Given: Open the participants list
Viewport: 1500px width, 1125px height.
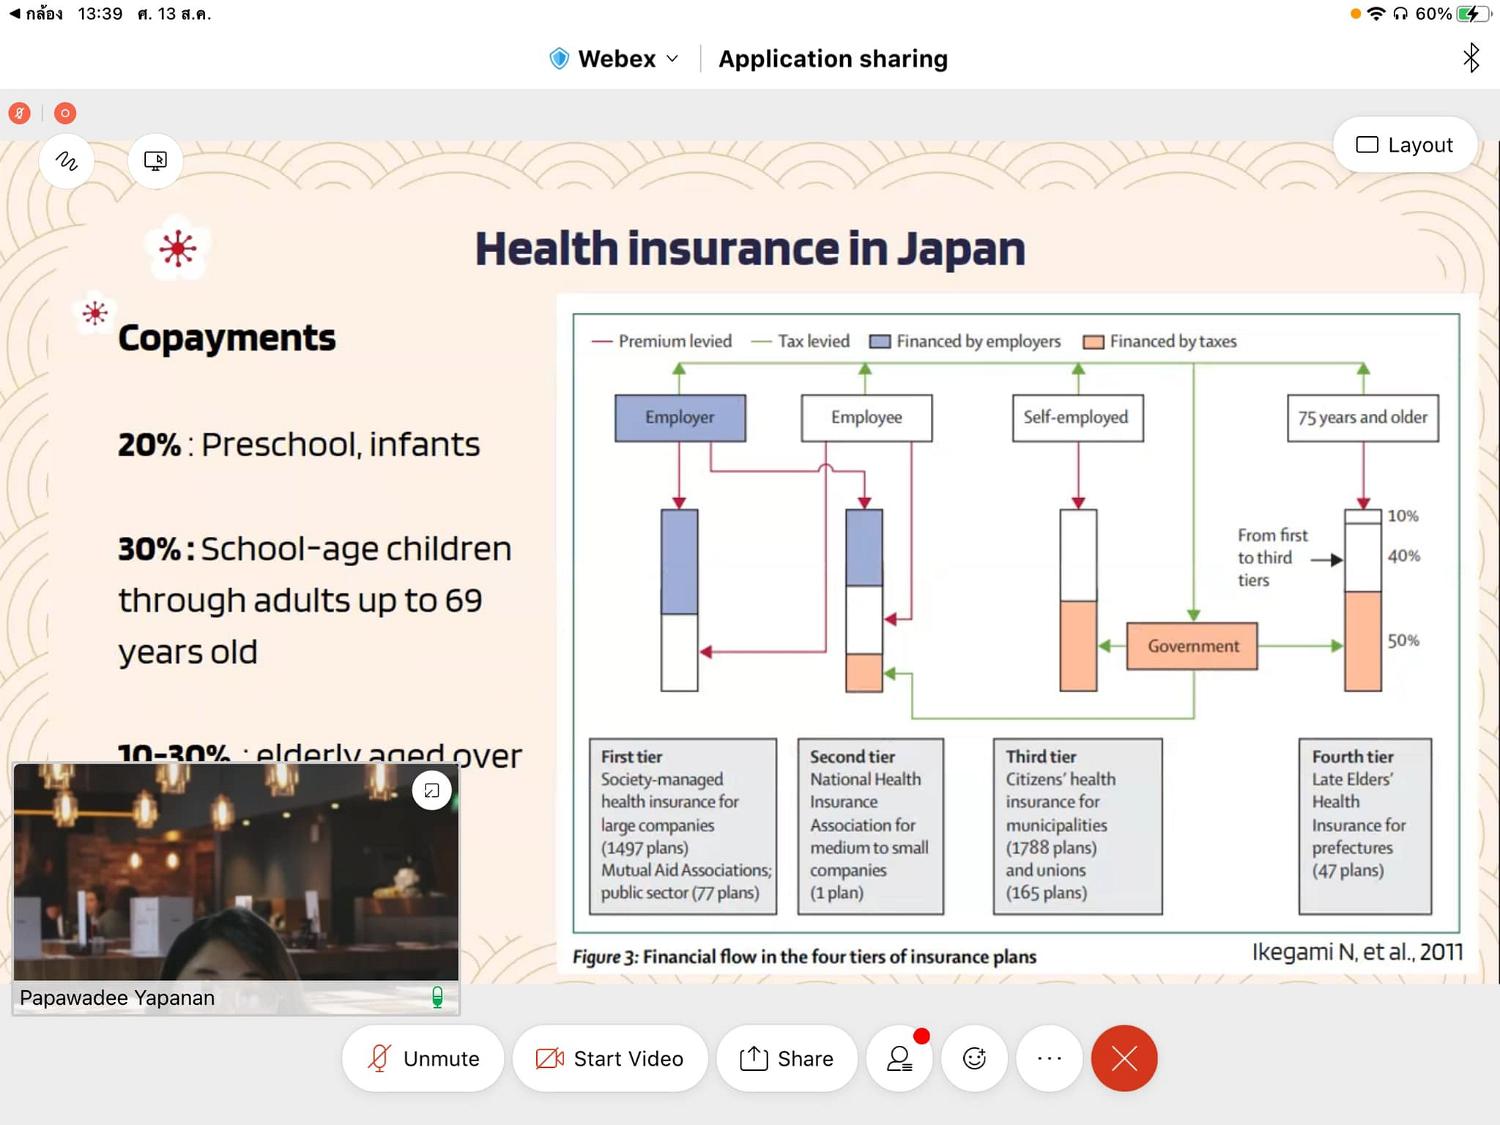Looking at the screenshot, I should pos(900,1059).
